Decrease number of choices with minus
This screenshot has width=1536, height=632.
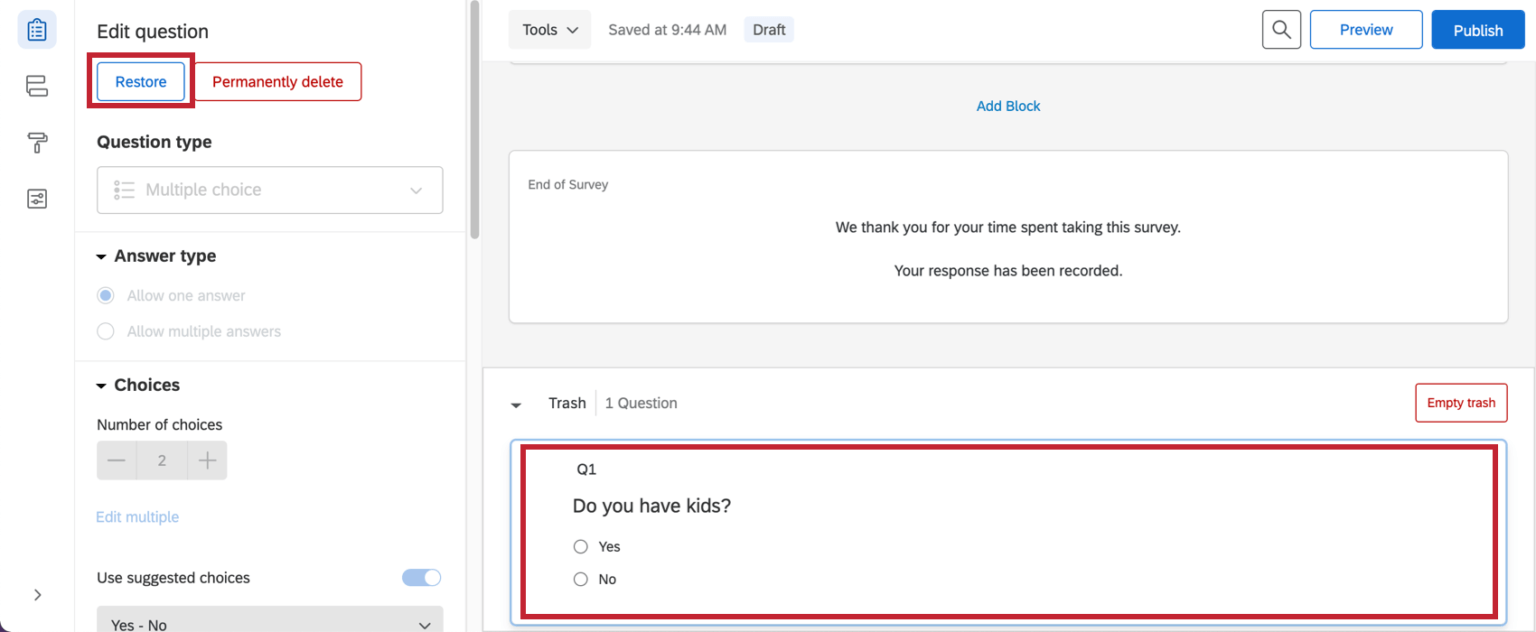click(116, 460)
